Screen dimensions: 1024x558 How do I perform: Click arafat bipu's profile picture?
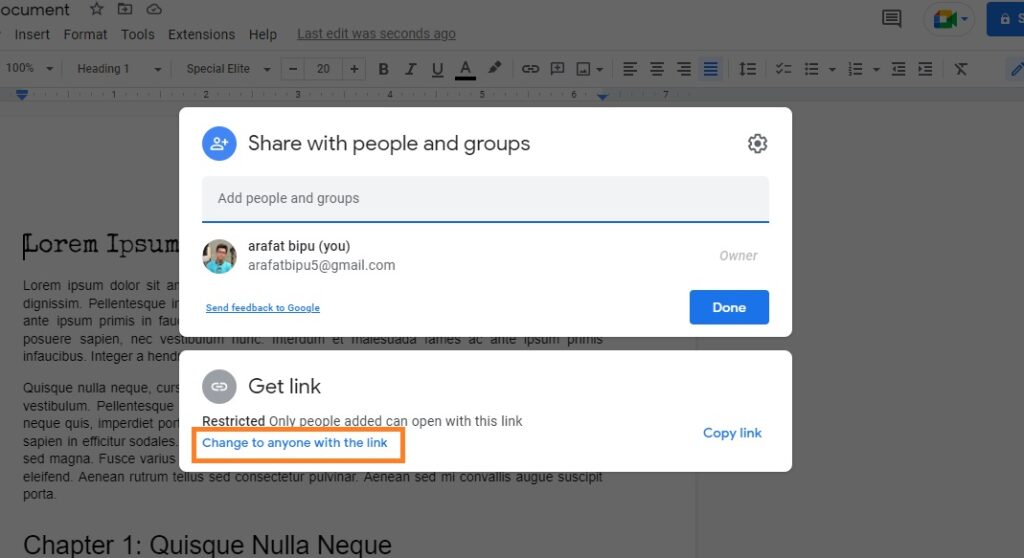pyautogui.click(x=219, y=255)
